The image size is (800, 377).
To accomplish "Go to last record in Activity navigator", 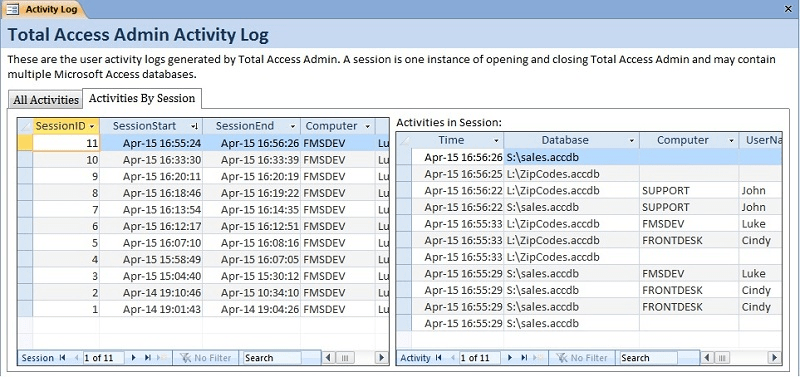I will [524, 358].
